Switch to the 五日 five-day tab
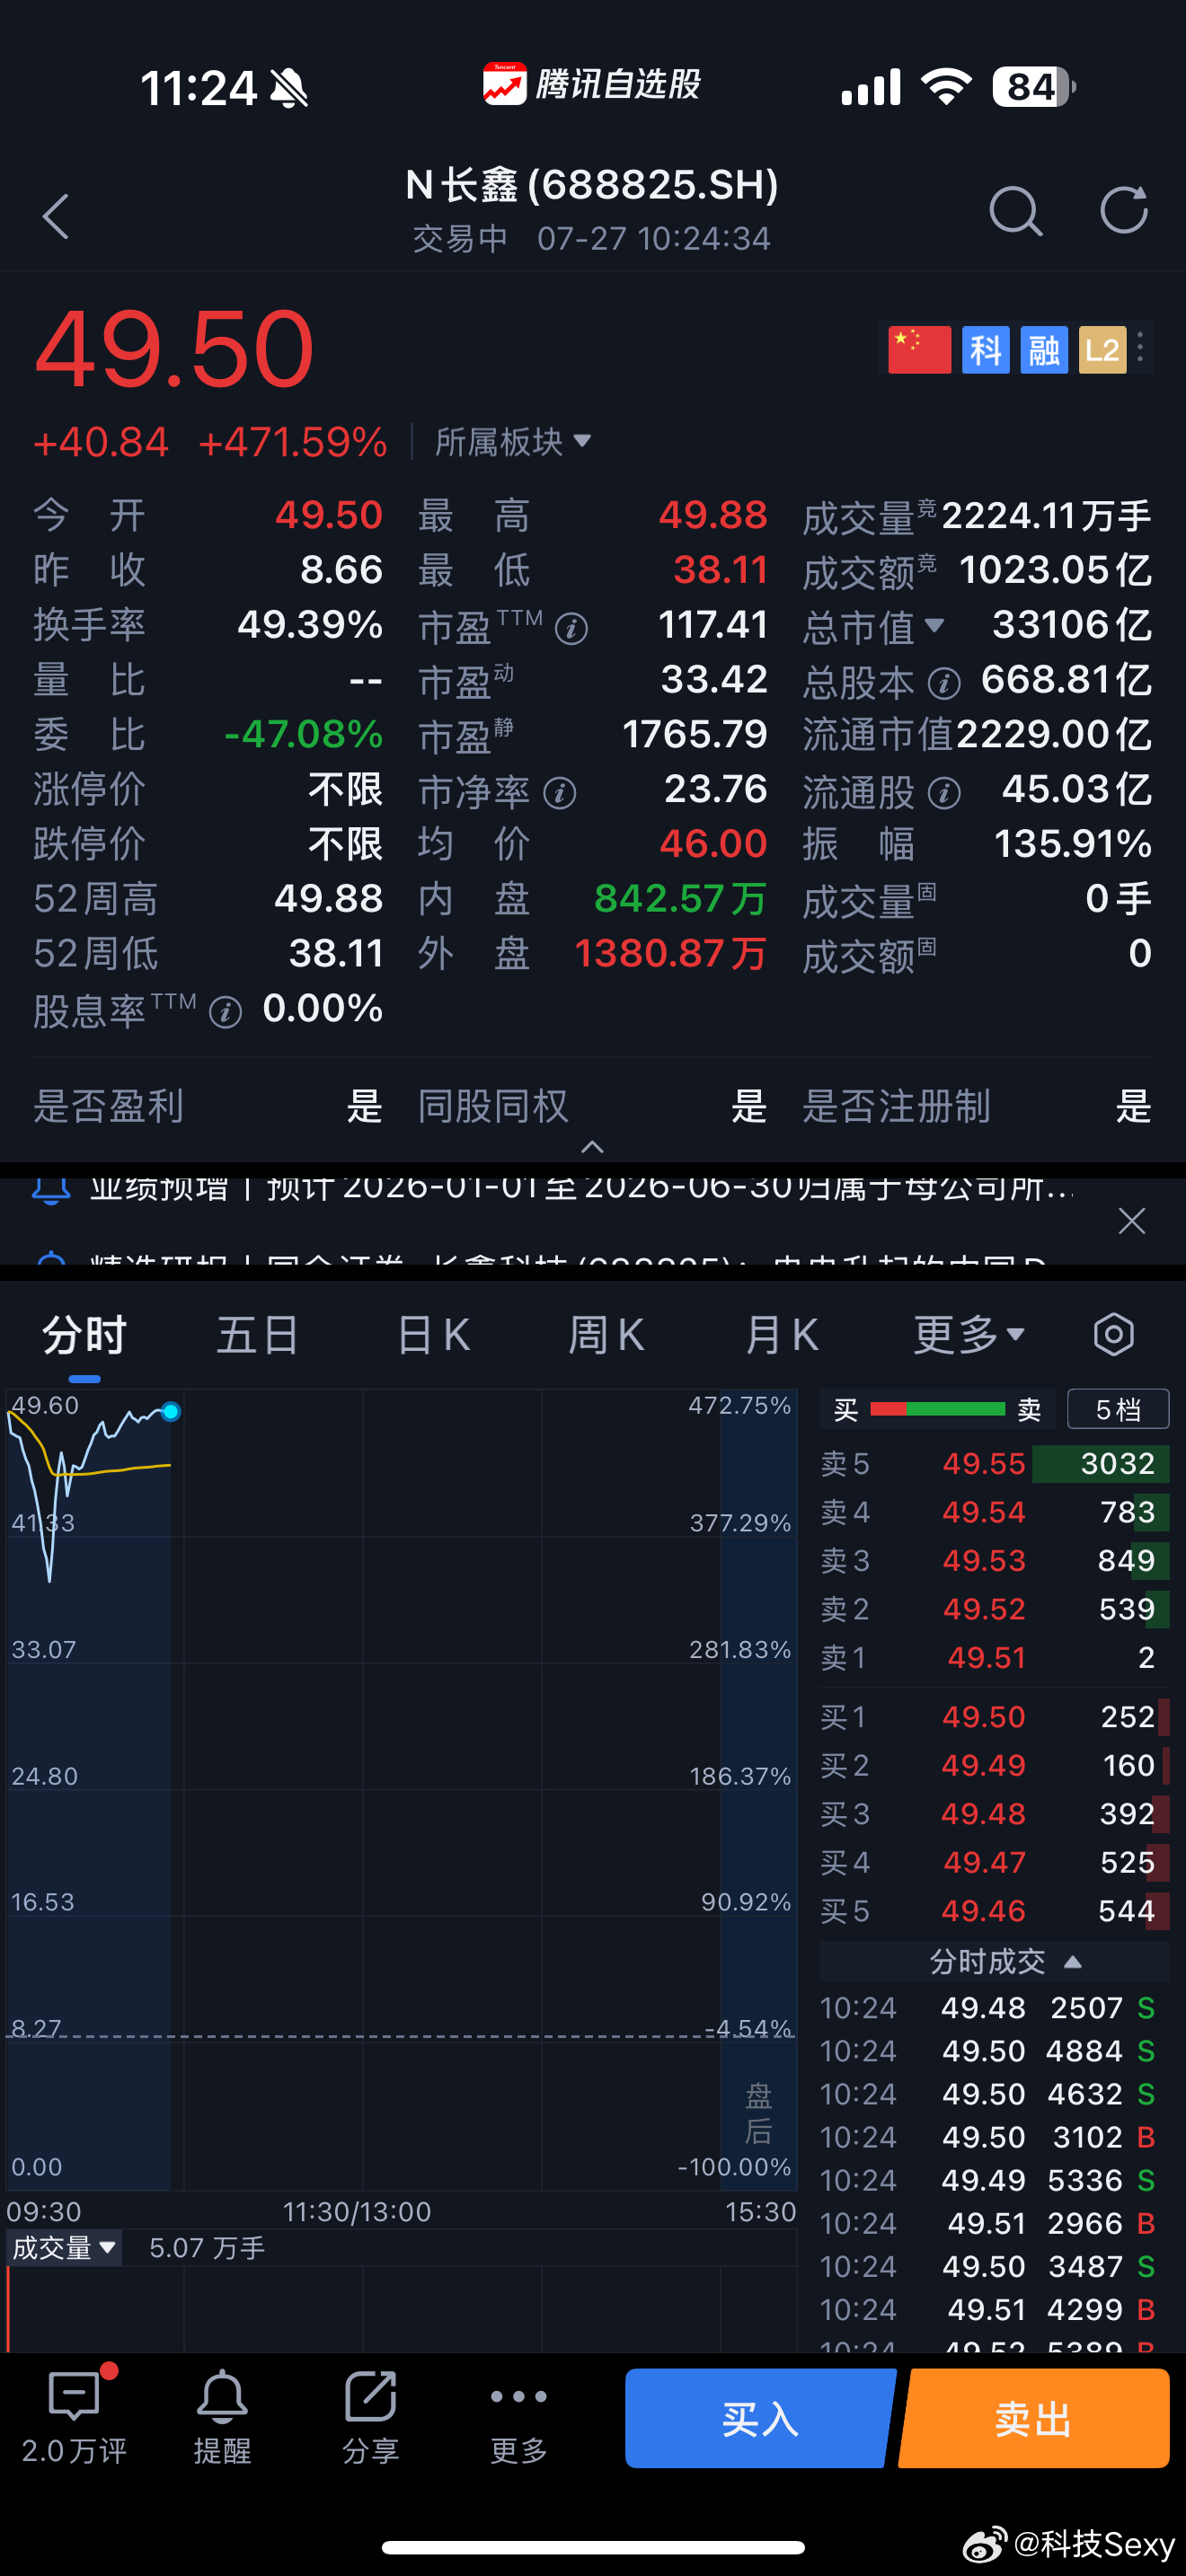 point(257,1335)
